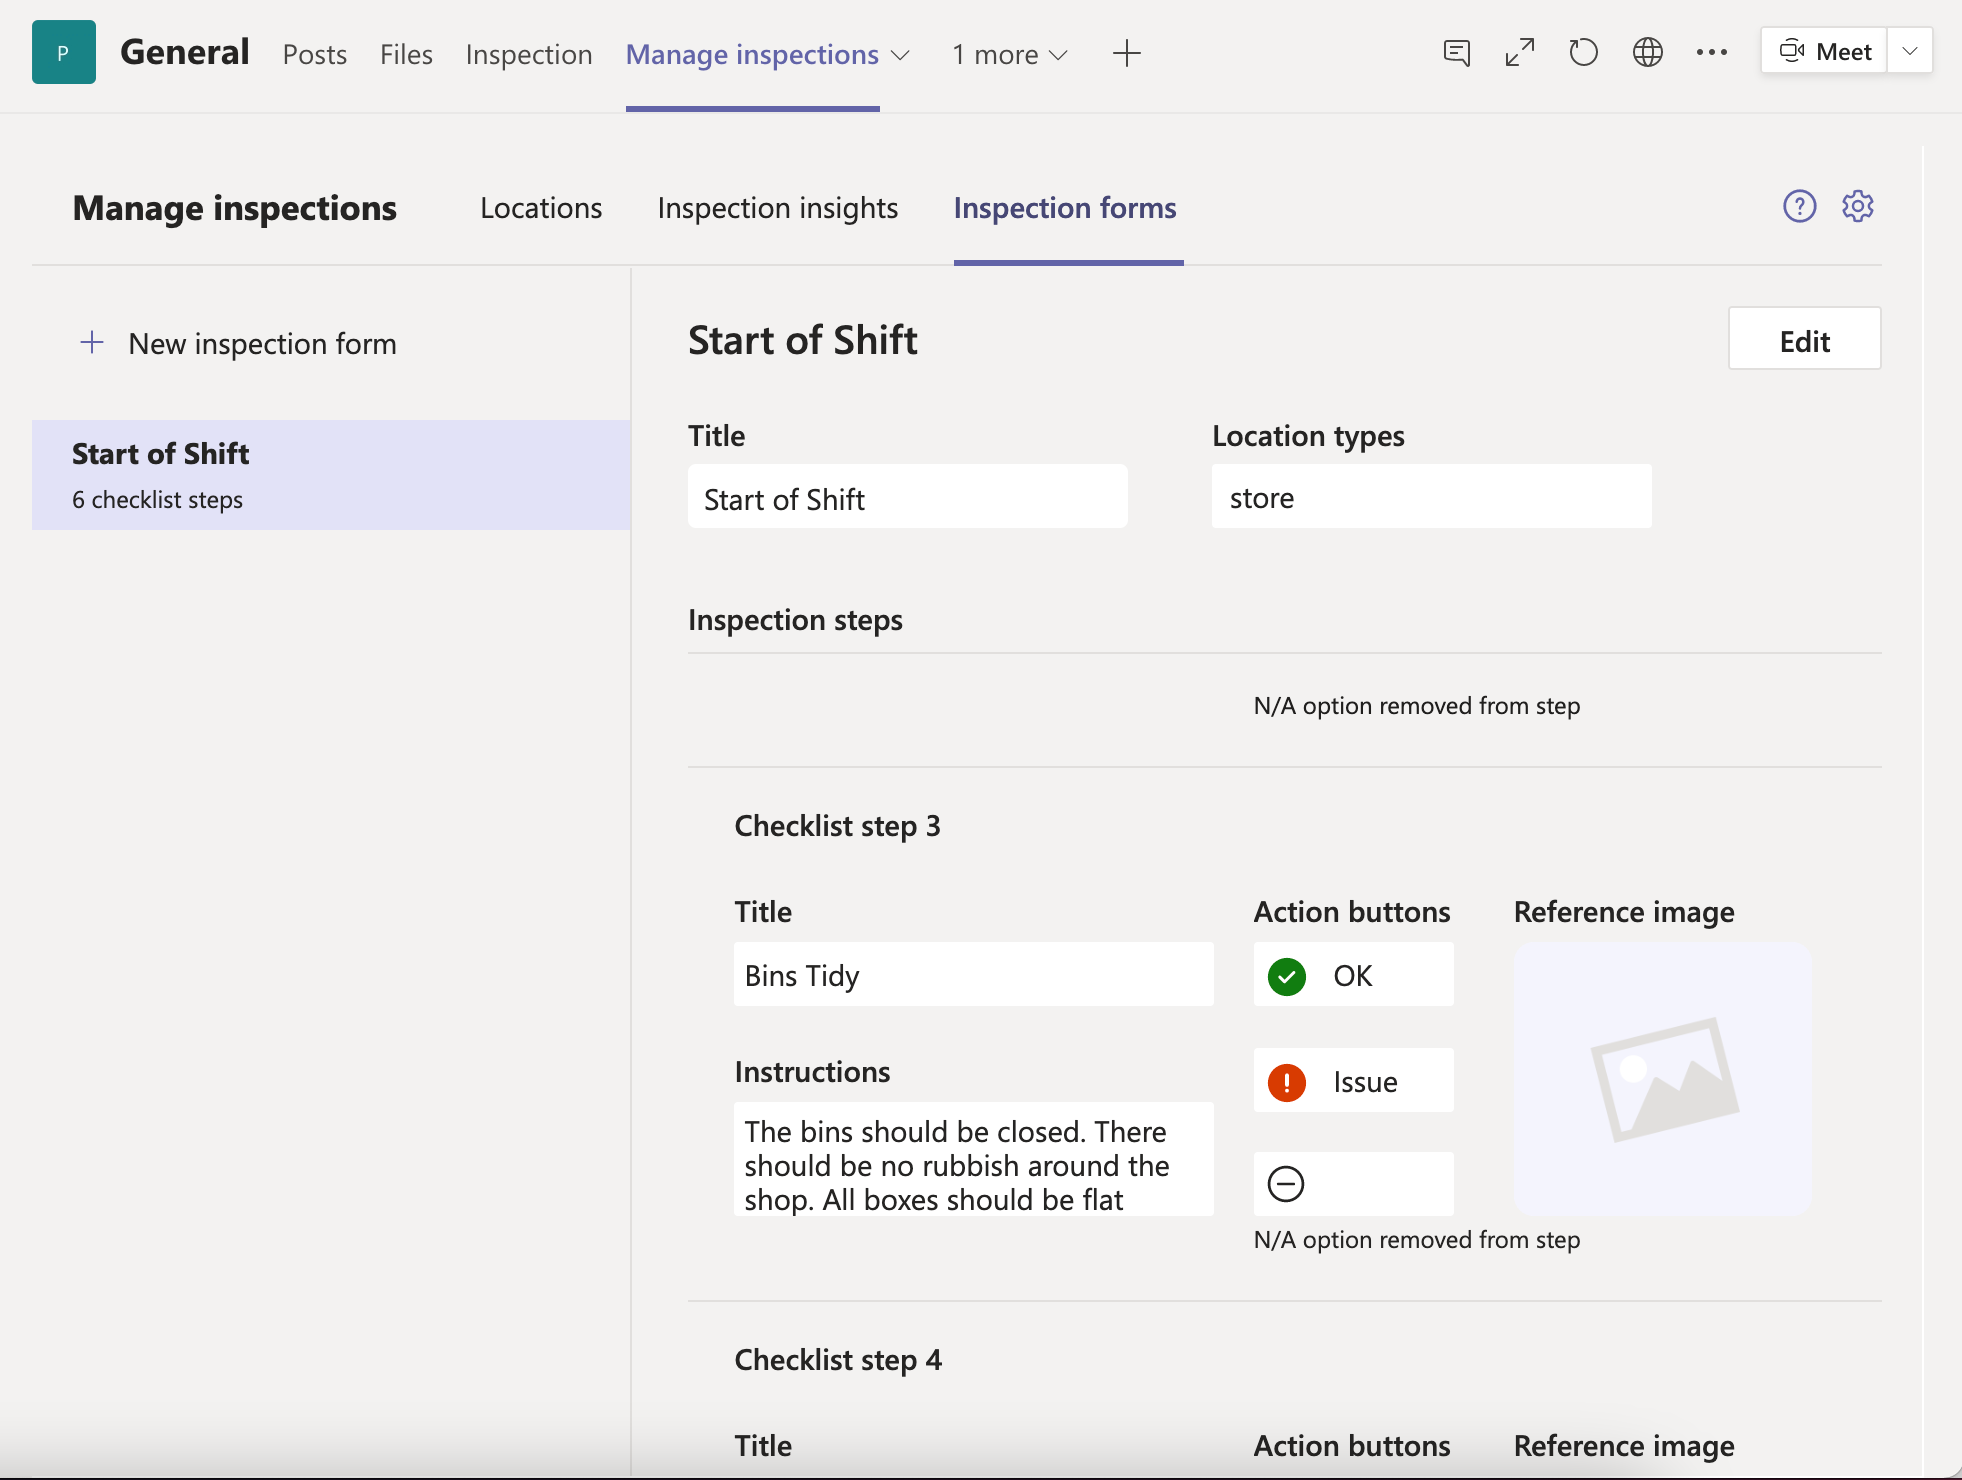1962x1480 pixels.
Task: Expand the Manage inspections tab dropdown
Action: click(899, 56)
